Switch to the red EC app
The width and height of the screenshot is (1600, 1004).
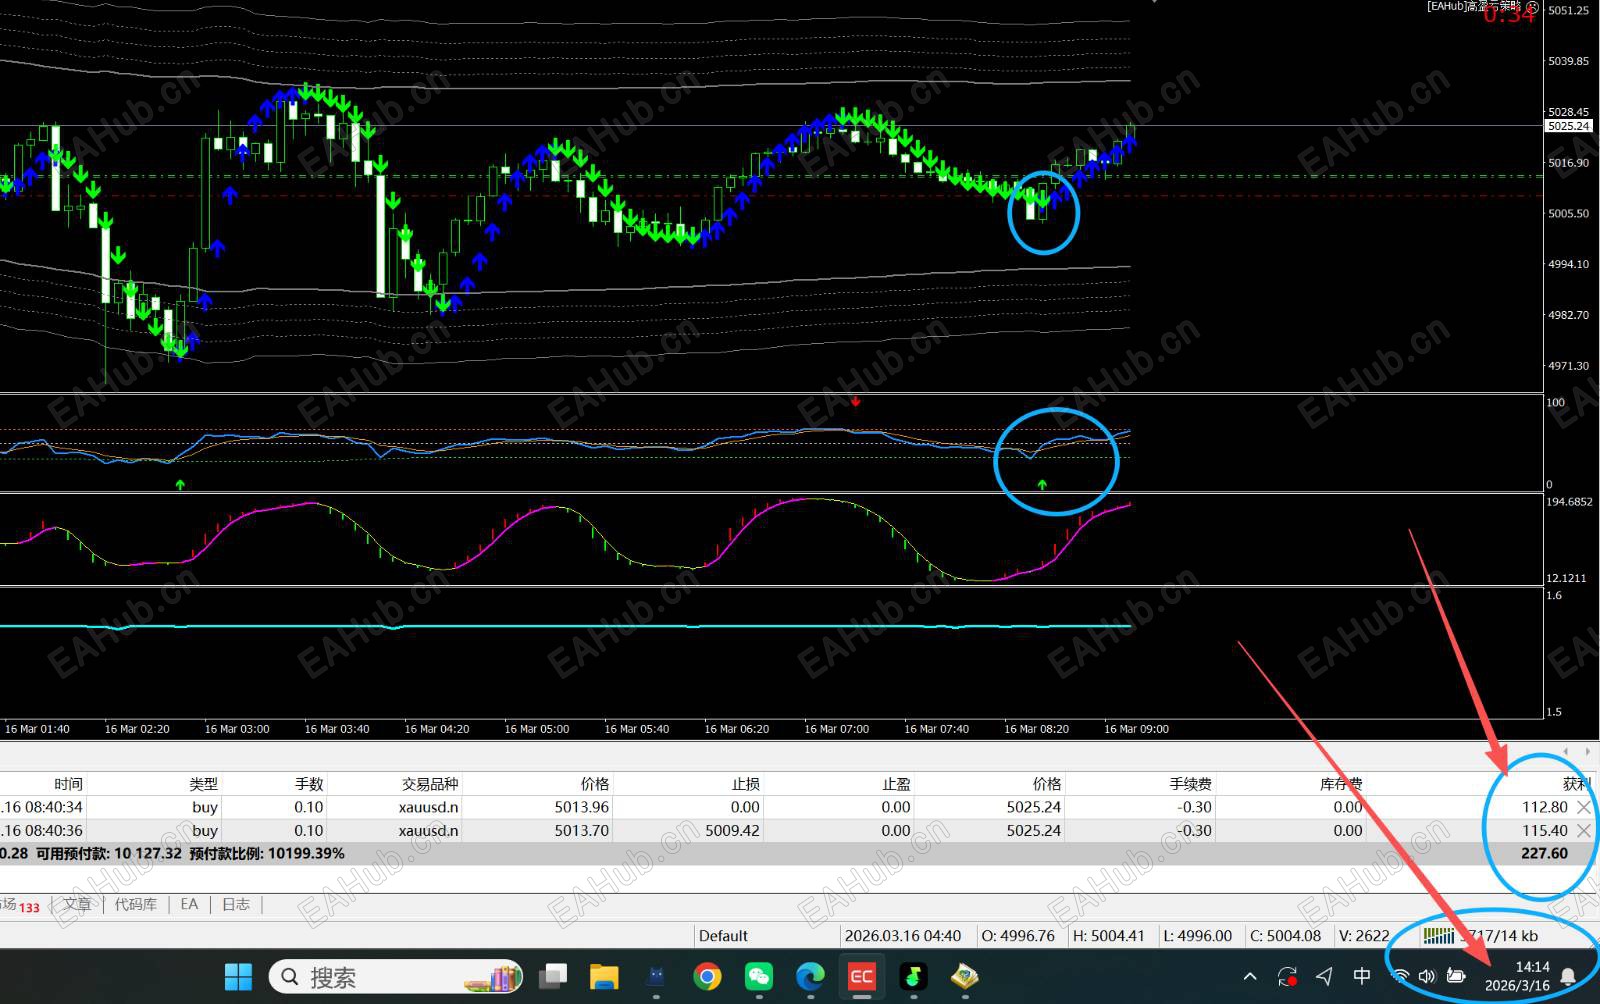[x=861, y=976]
